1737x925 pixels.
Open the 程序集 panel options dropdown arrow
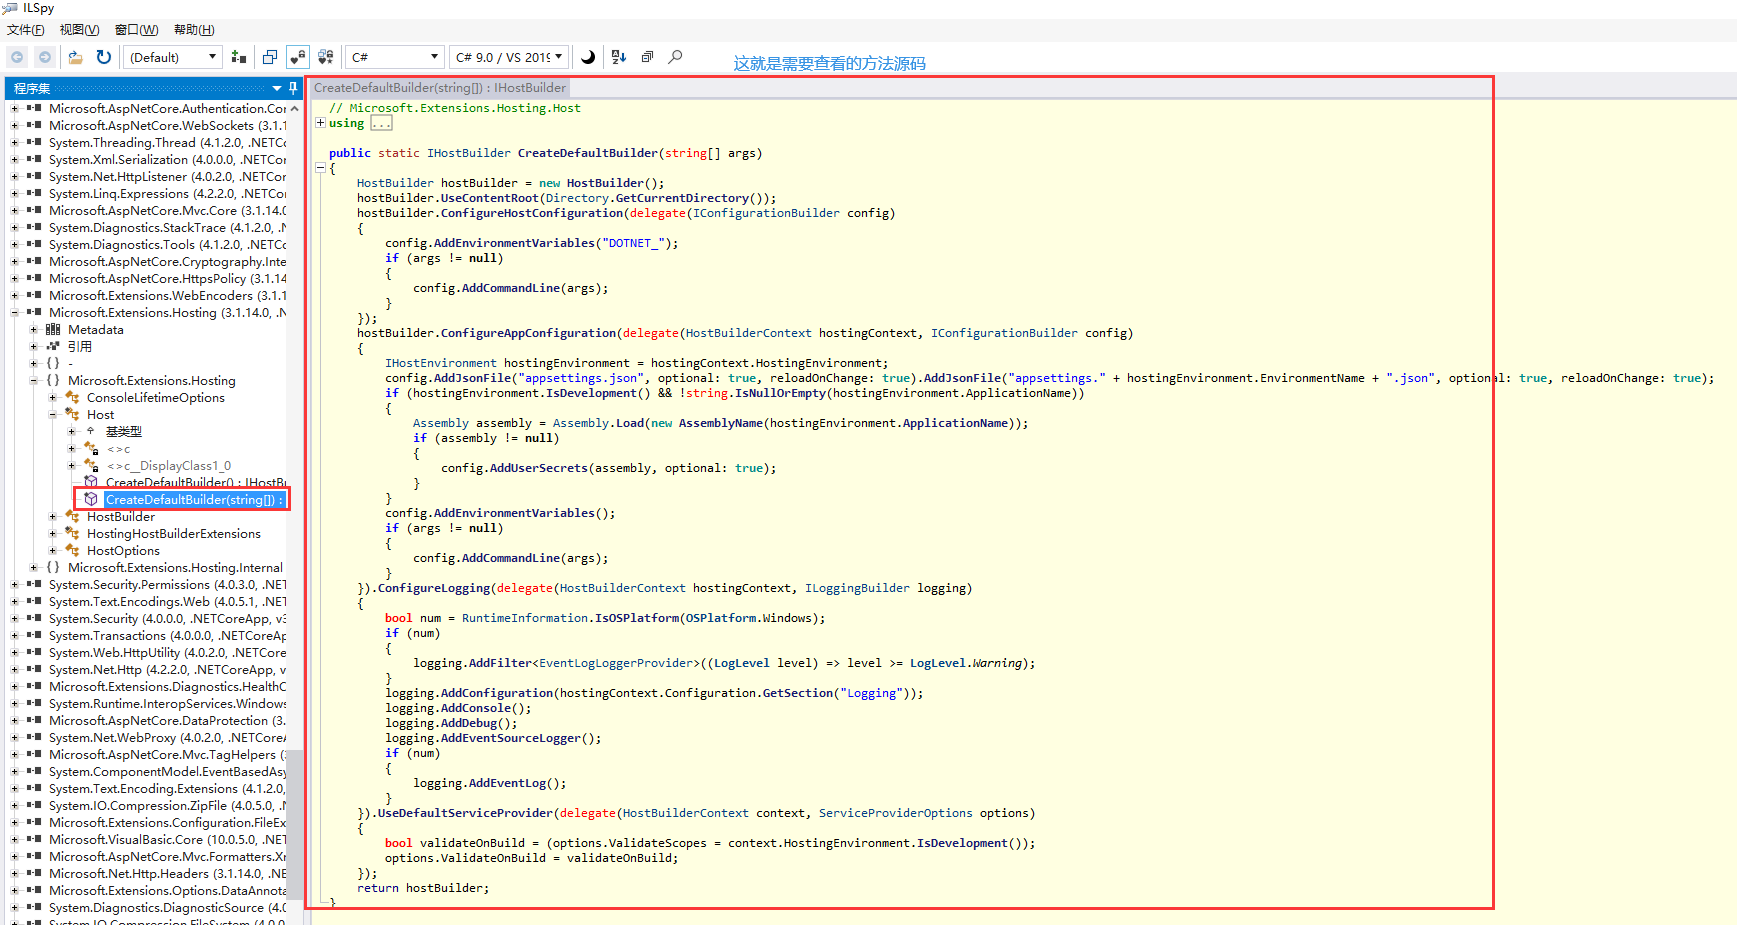(x=277, y=88)
